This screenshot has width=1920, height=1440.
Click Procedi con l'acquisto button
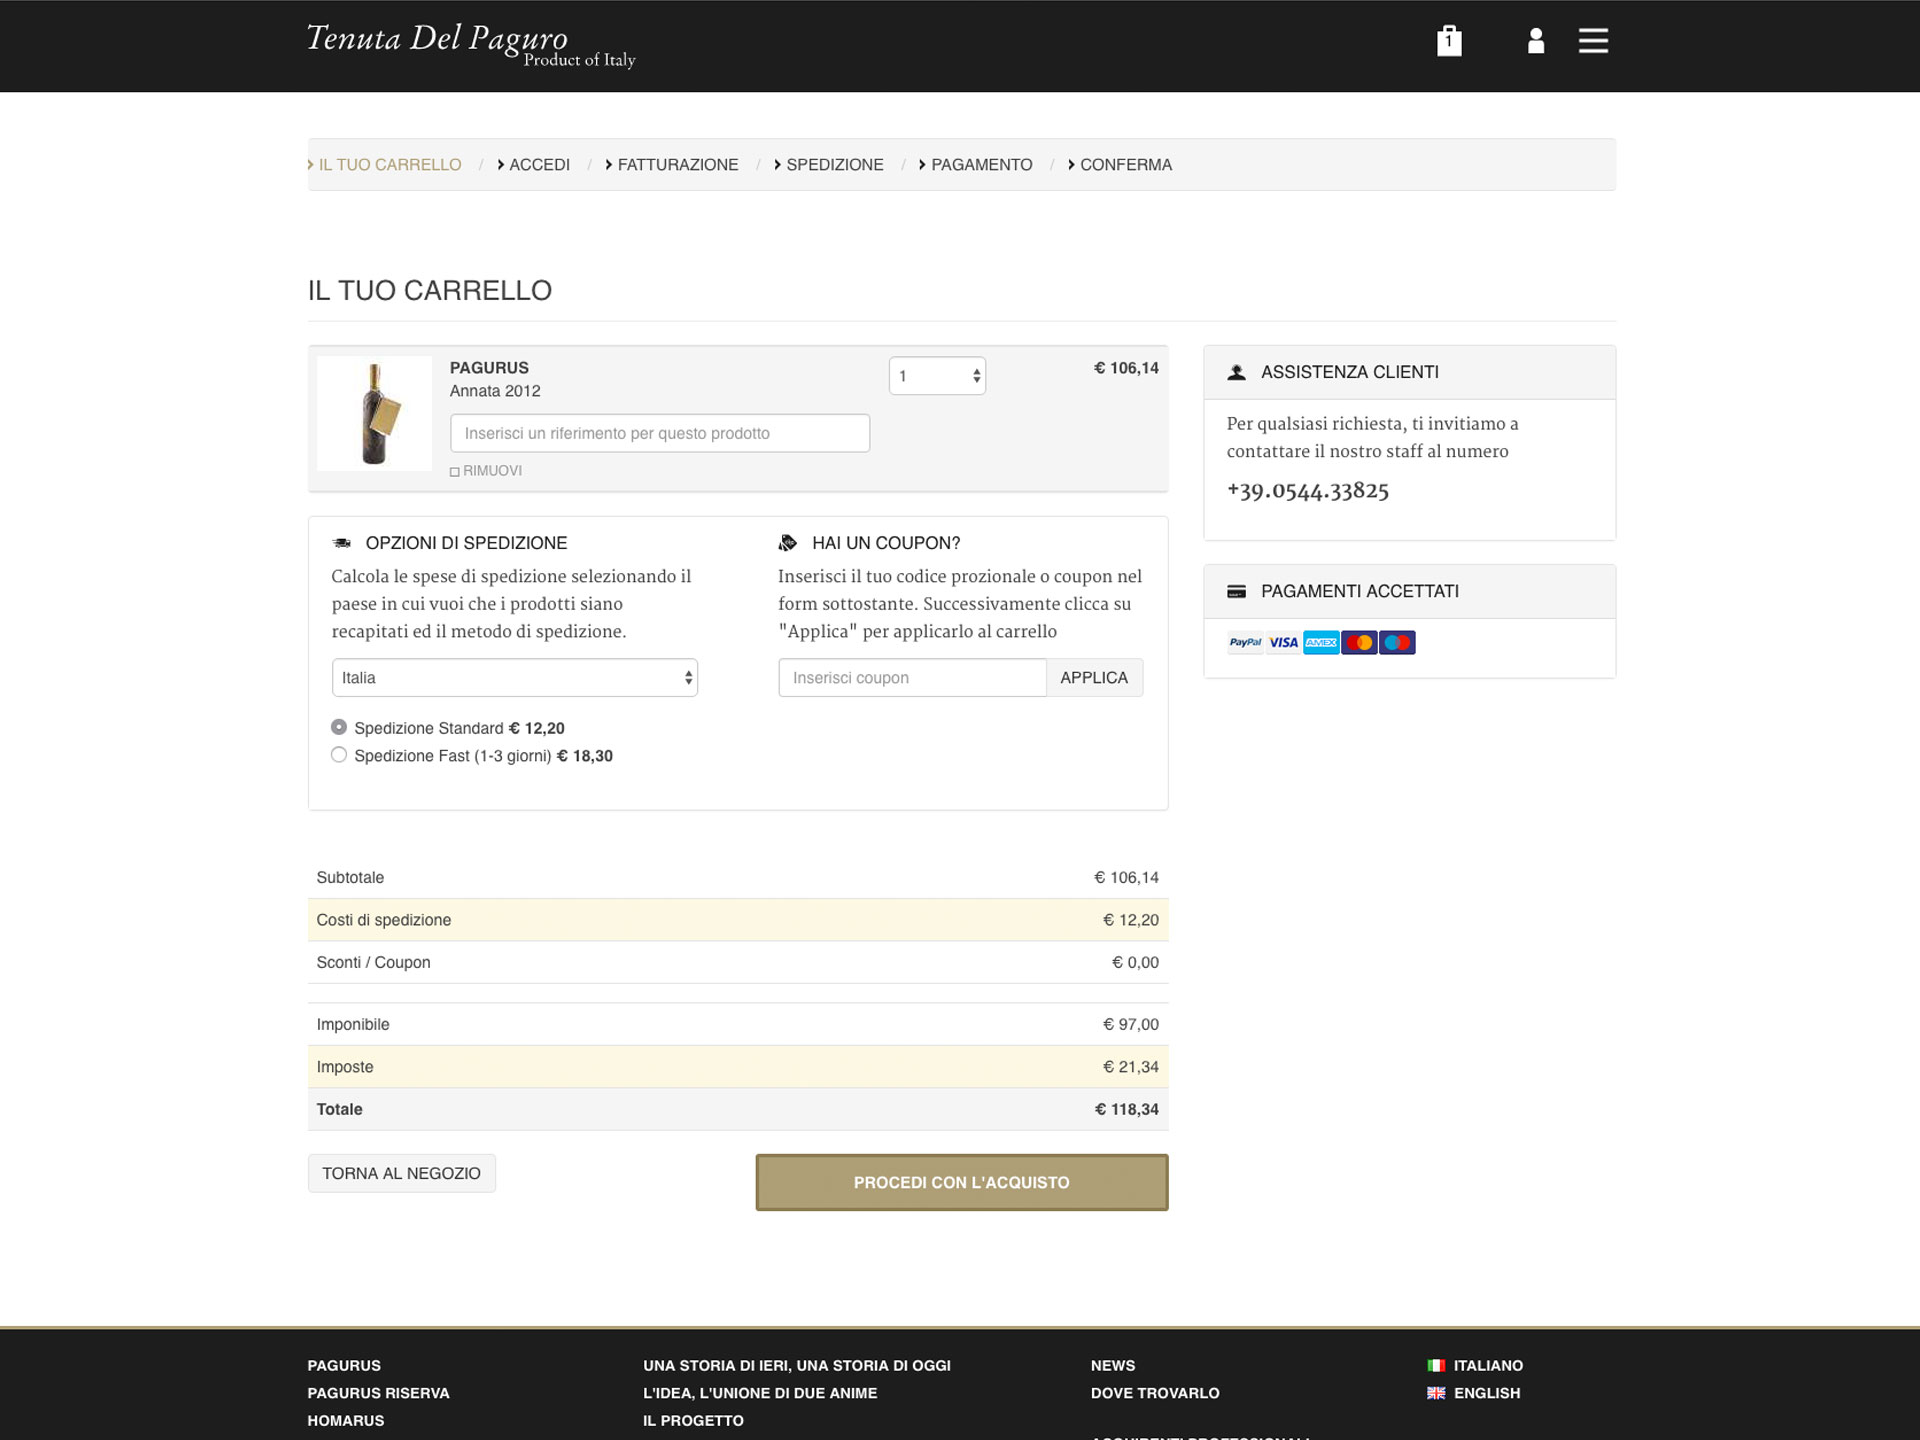tap(962, 1183)
